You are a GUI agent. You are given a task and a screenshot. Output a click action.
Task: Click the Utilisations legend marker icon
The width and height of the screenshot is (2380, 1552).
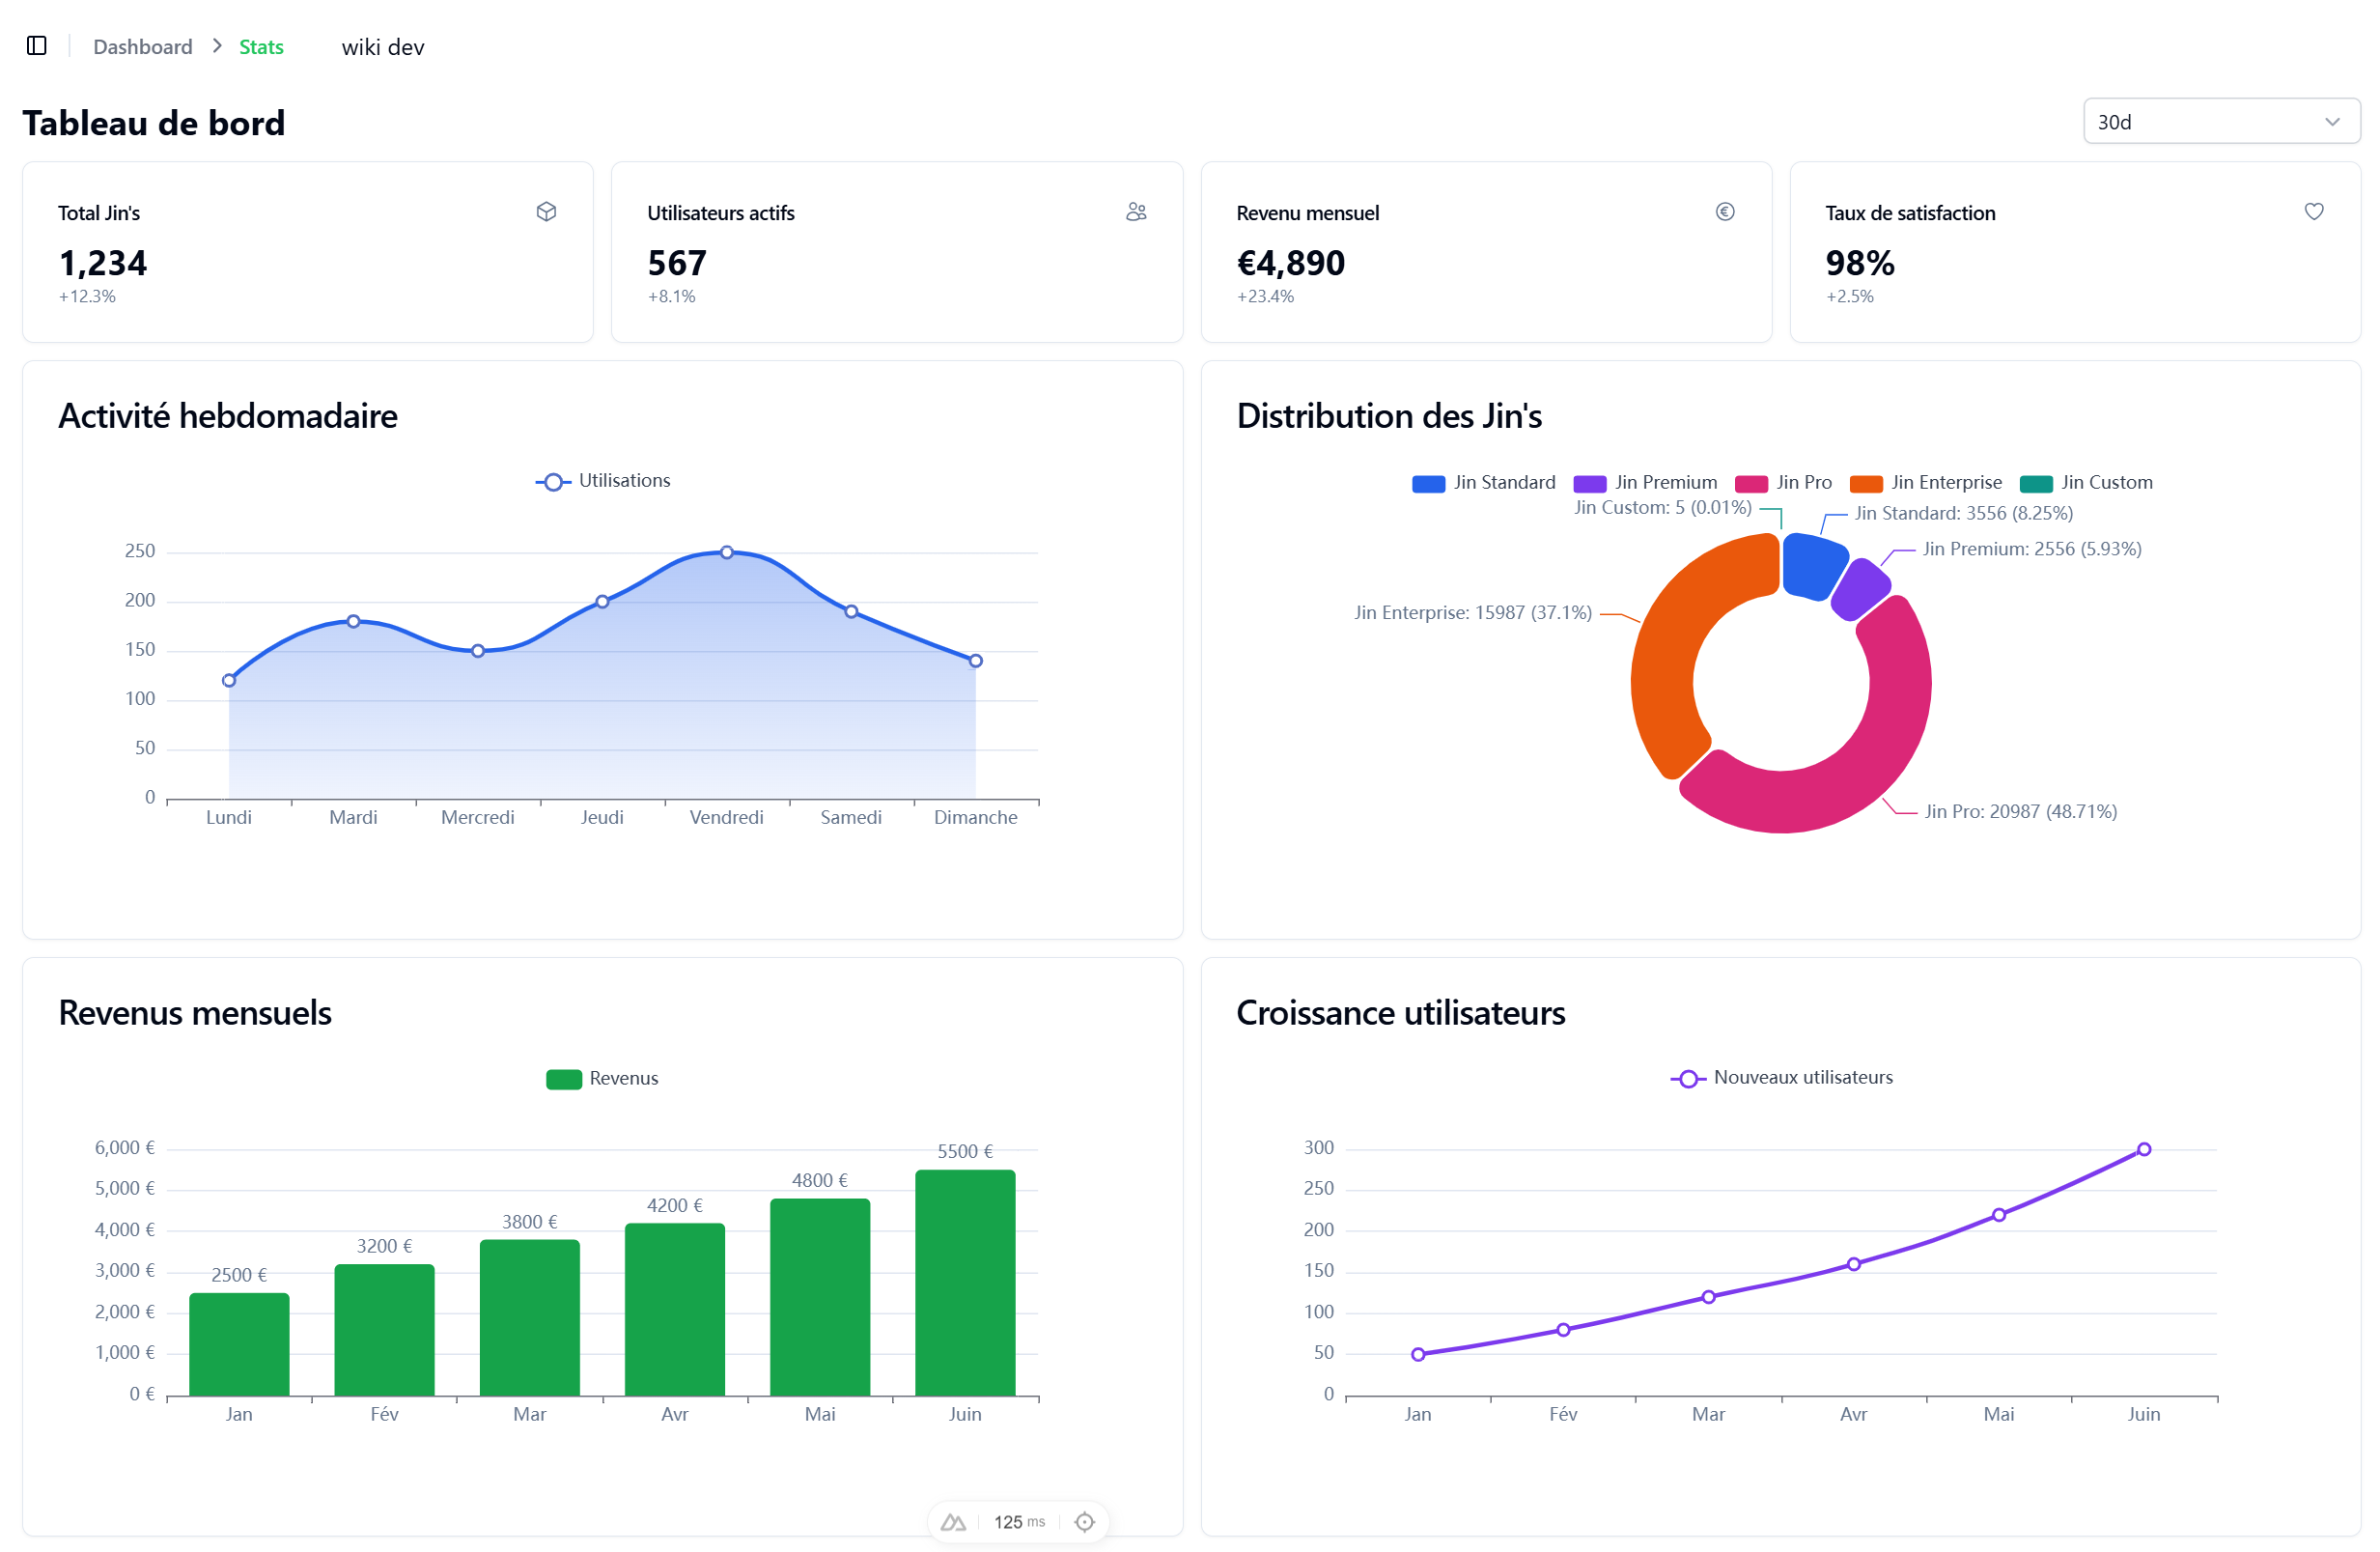point(552,481)
